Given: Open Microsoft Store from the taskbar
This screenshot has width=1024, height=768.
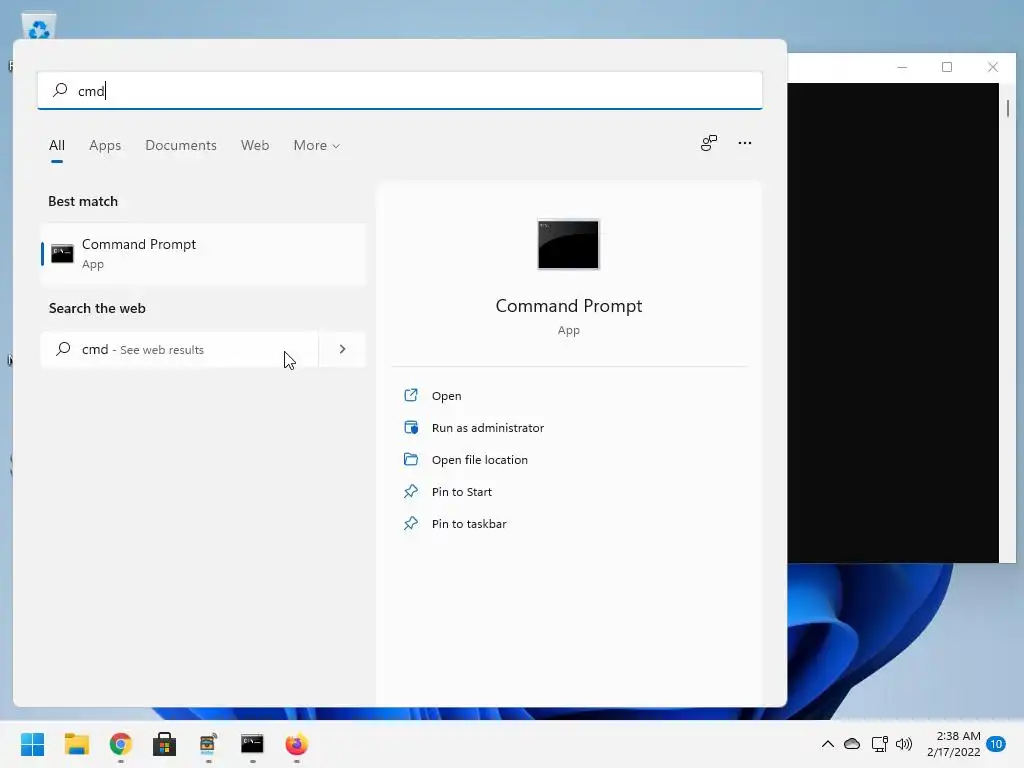Looking at the screenshot, I should 165,744.
